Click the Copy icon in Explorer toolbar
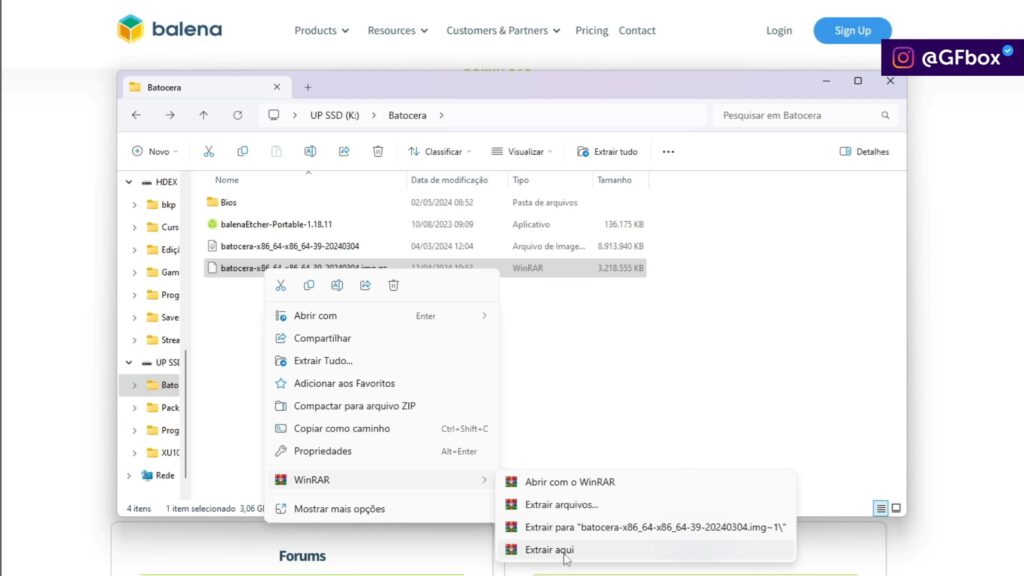 tap(242, 152)
